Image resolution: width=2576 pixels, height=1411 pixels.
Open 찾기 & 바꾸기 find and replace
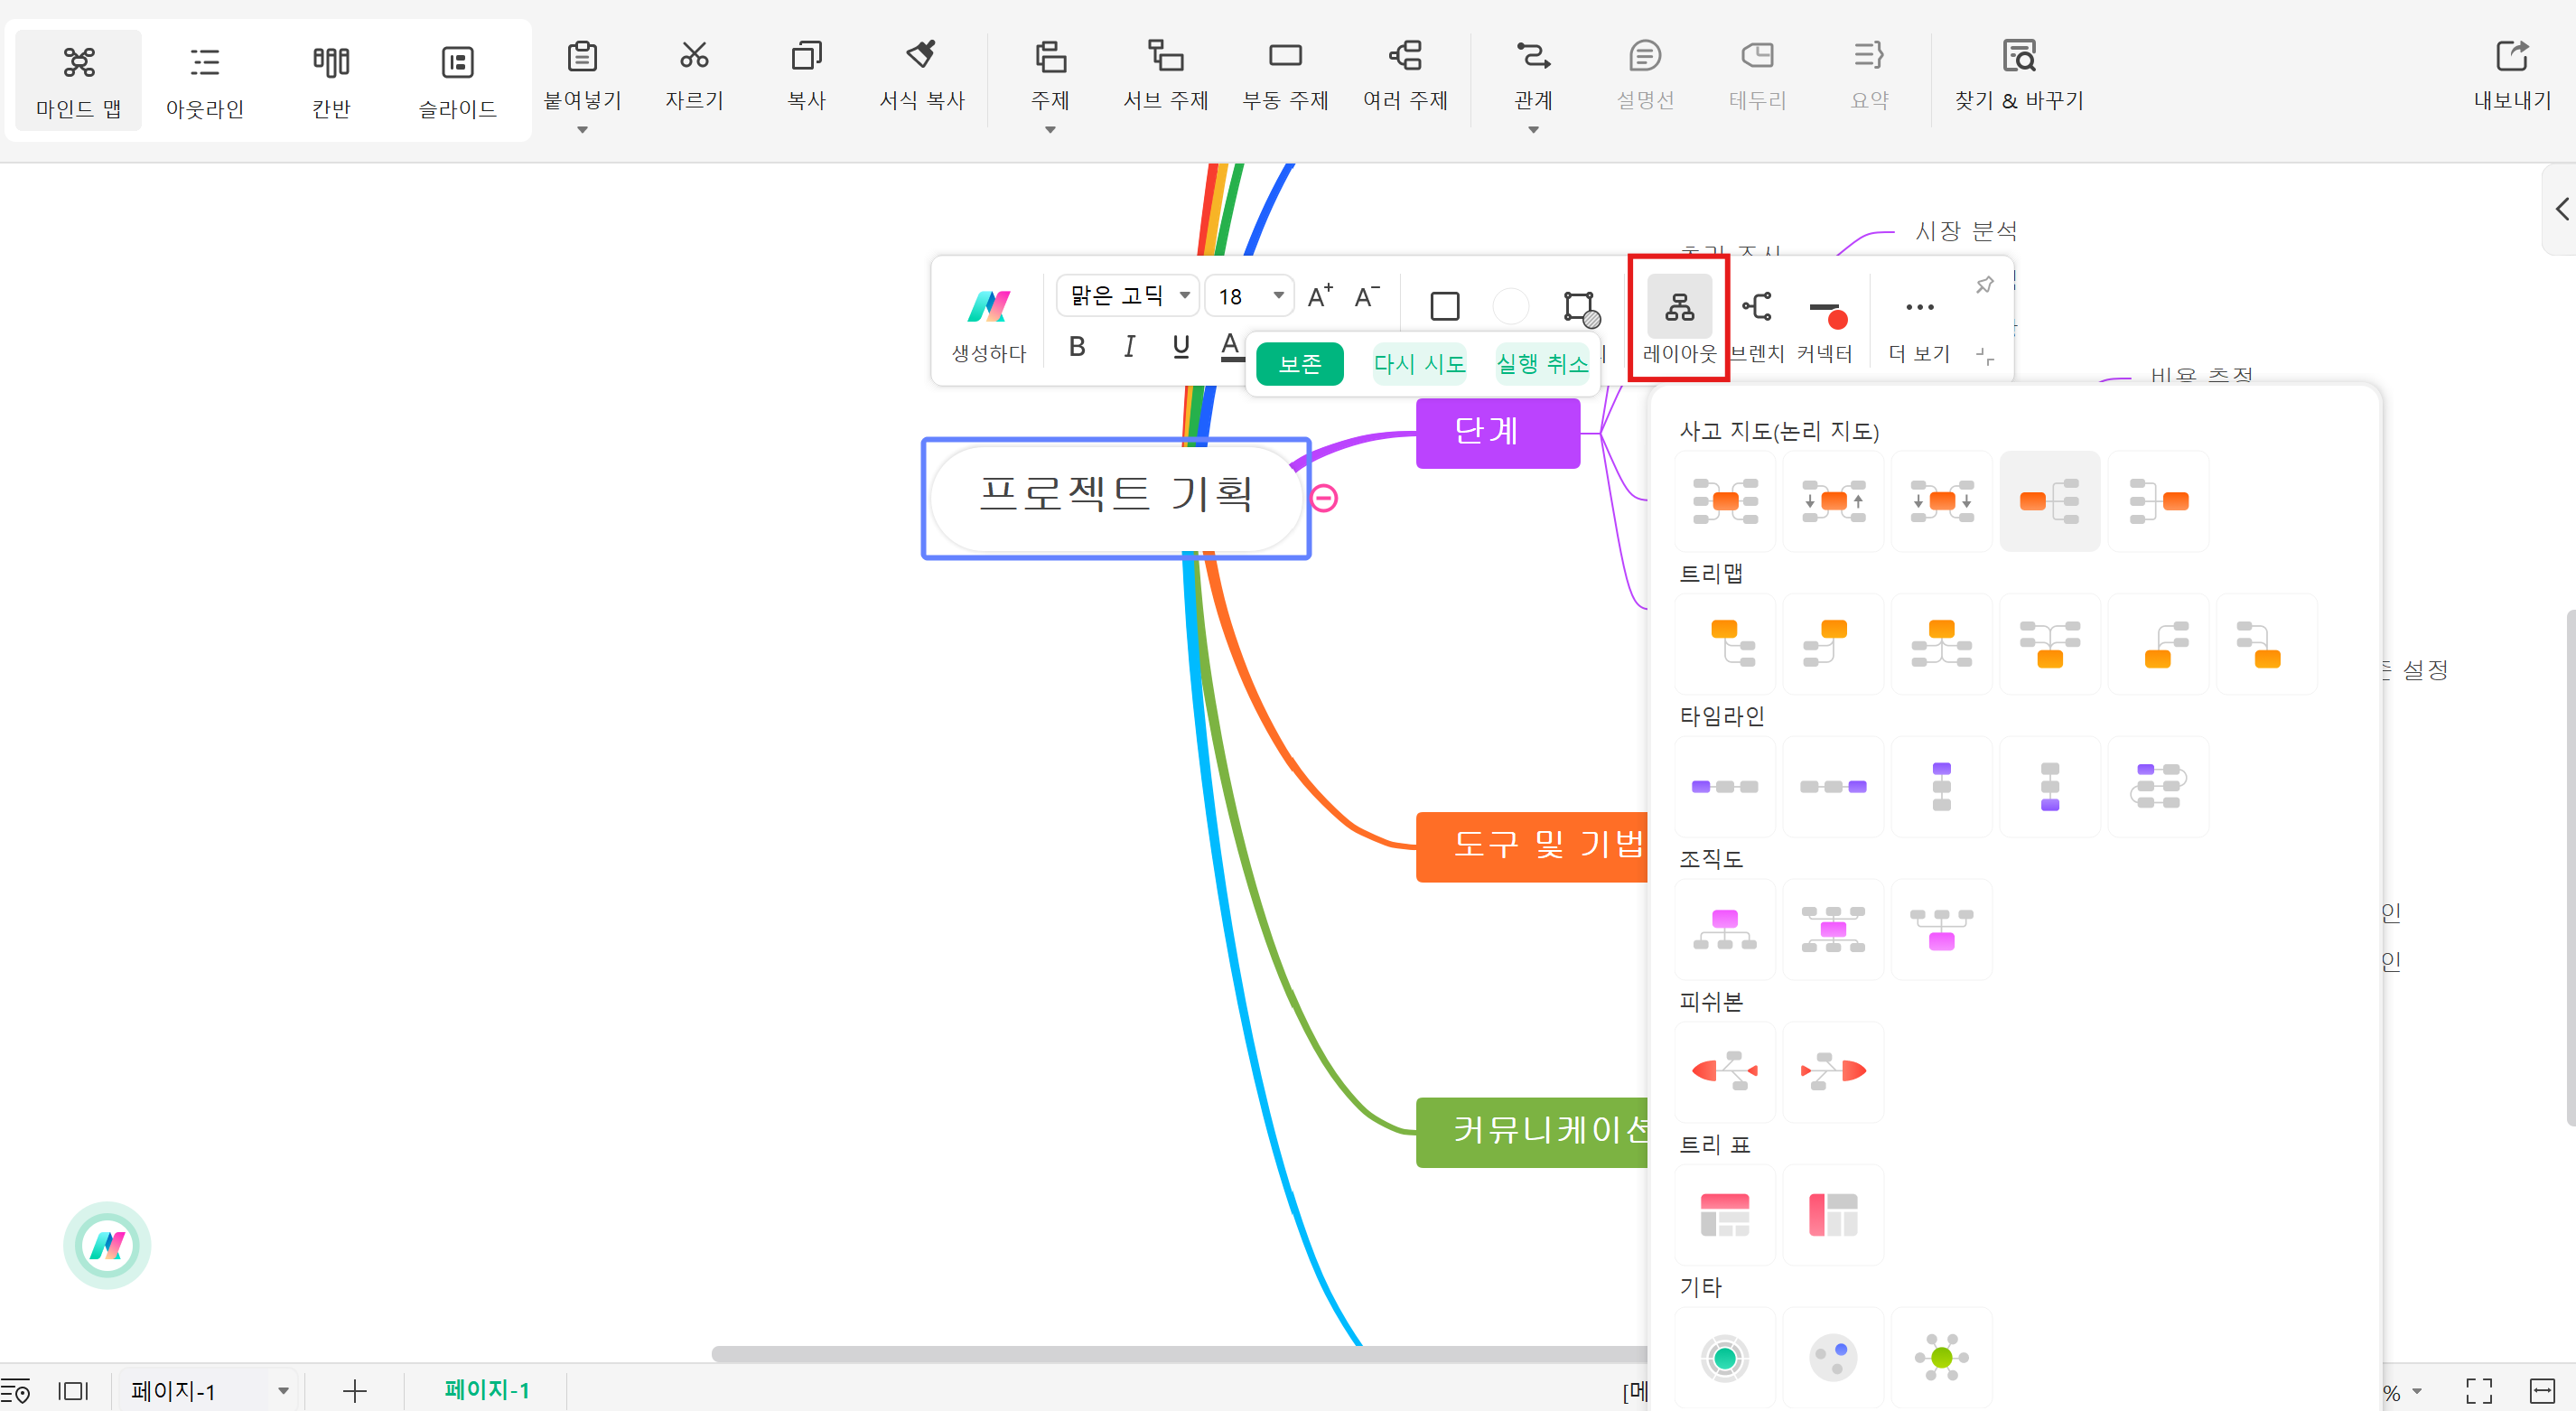click(2019, 75)
